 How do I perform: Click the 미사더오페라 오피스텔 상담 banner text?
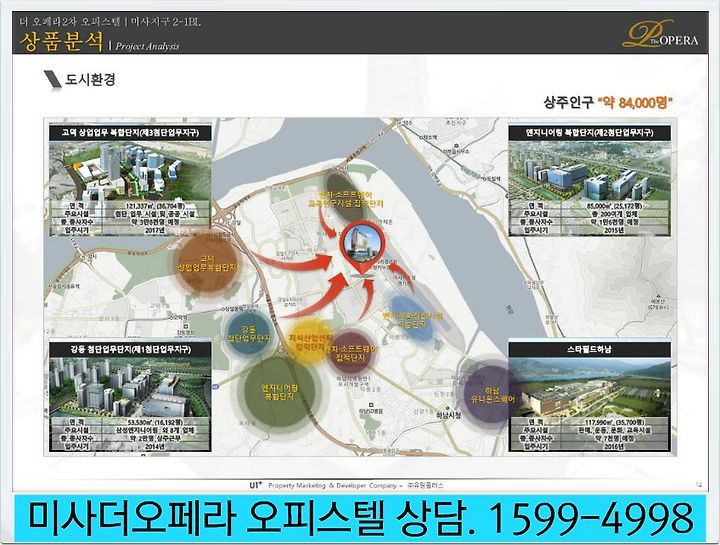click(252, 518)
